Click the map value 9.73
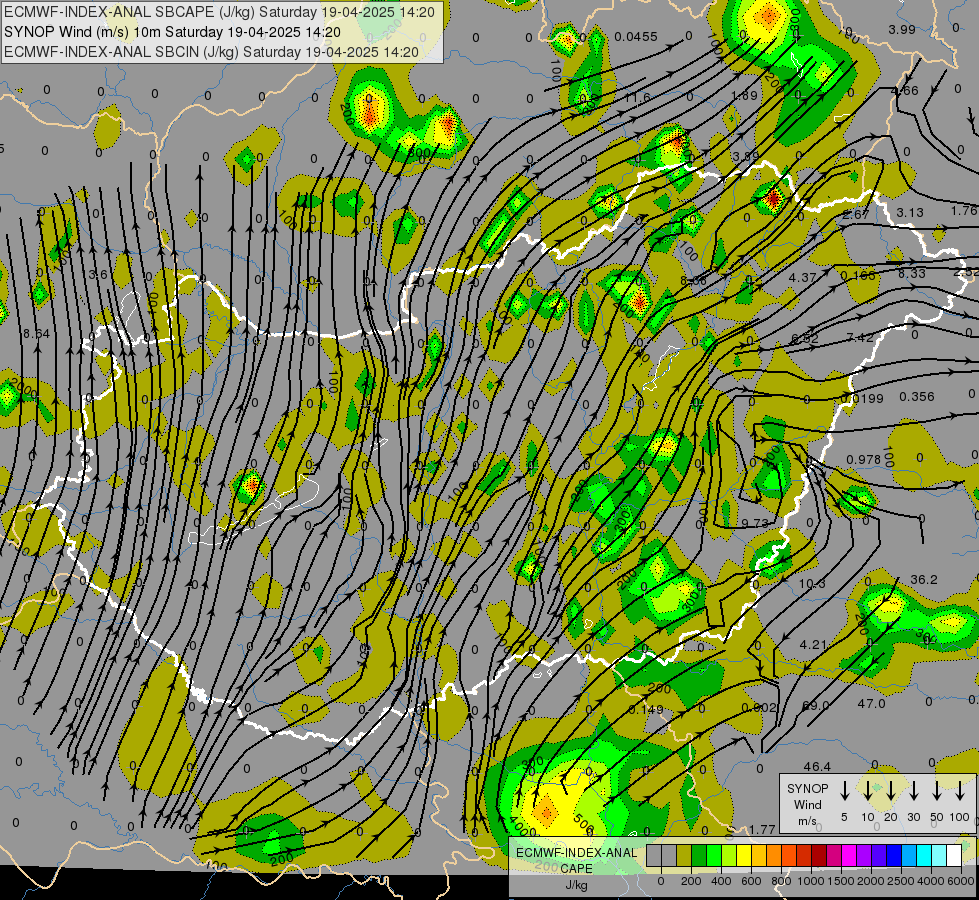 [755, 523]
